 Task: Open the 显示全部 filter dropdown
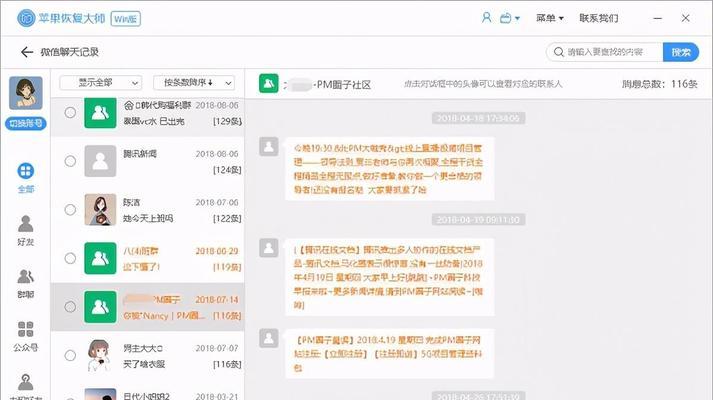(x=100, y=83)
